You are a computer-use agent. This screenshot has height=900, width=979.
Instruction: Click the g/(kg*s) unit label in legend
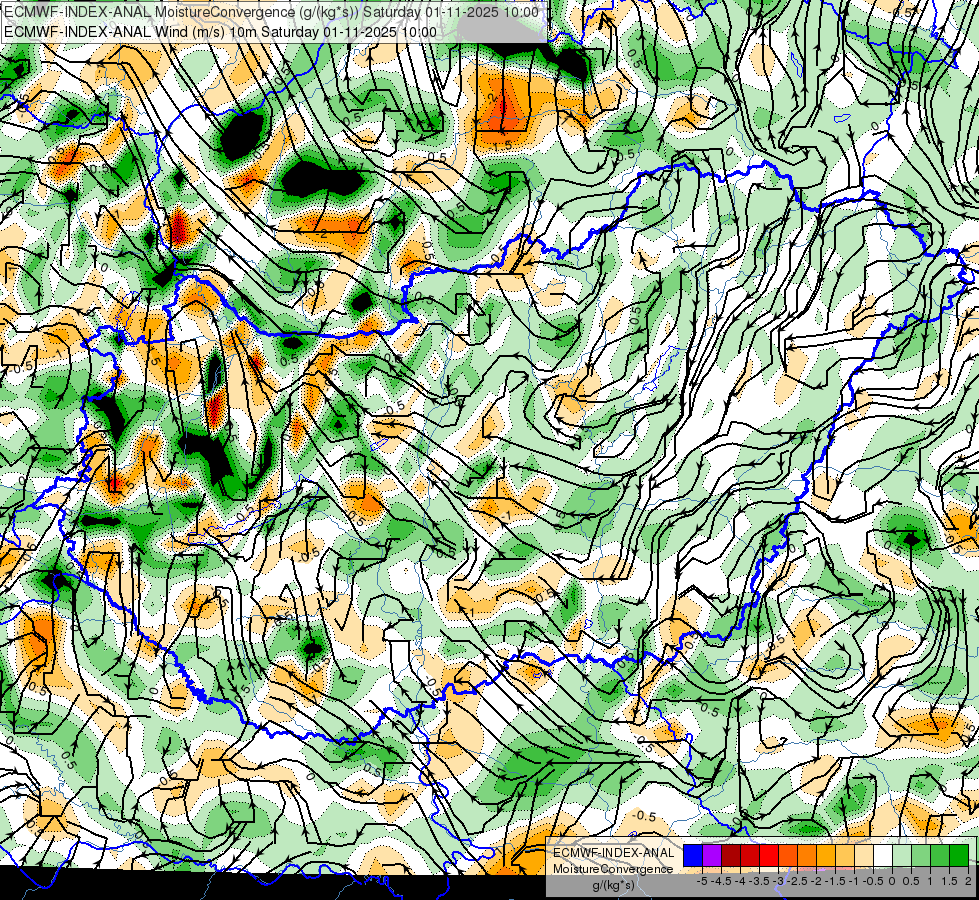[x=614, y=885]
